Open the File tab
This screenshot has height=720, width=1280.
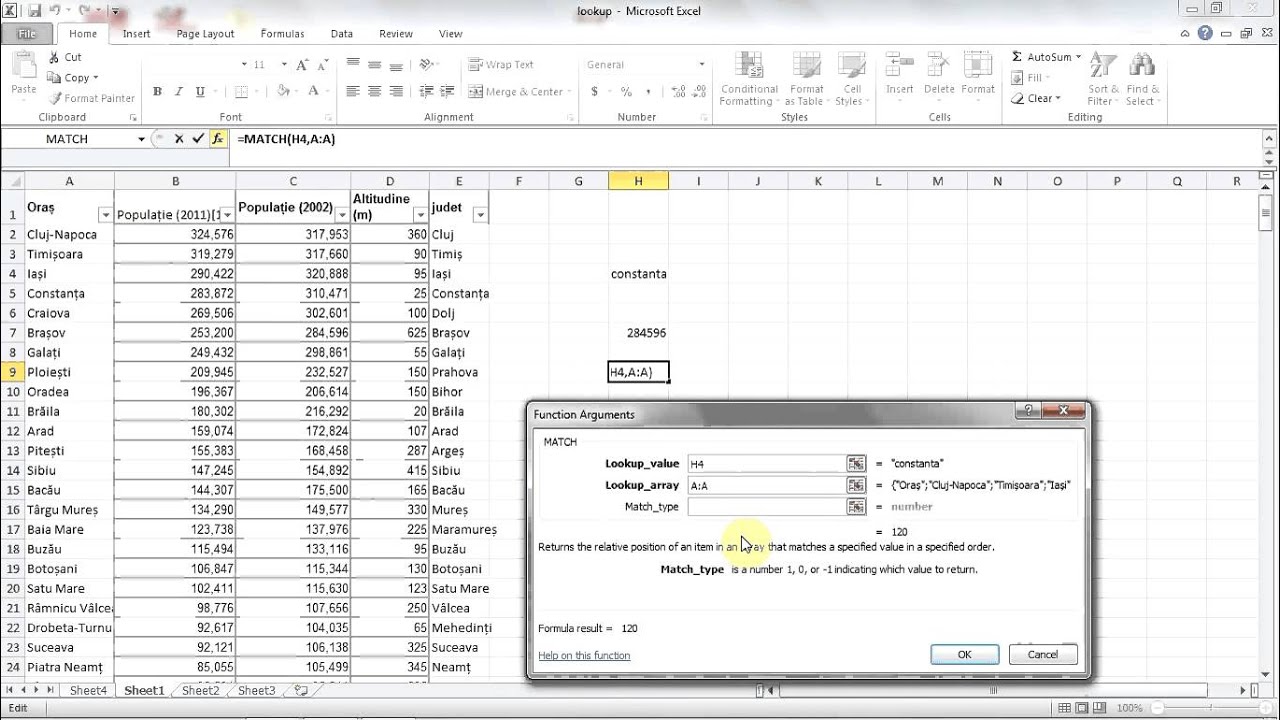(27, 33)
